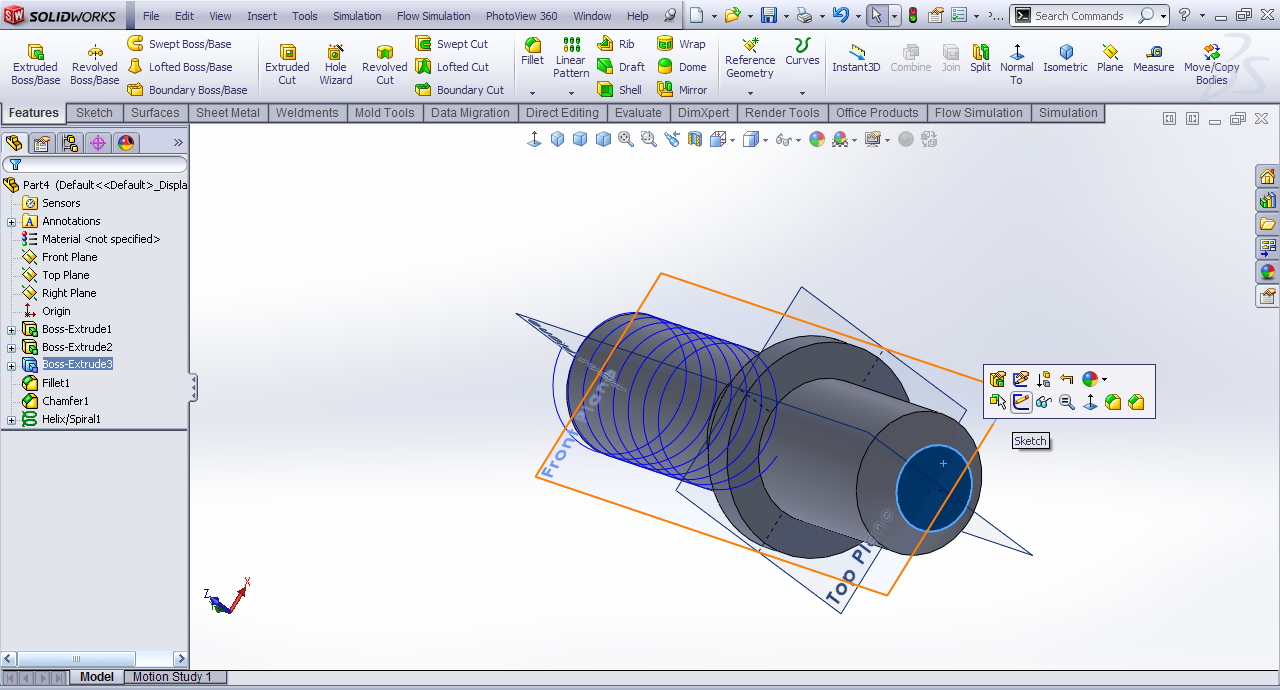The image size is (1280, 690).
Task: Switch to the Sheet Metal tab
Action: tap(227, 113)
